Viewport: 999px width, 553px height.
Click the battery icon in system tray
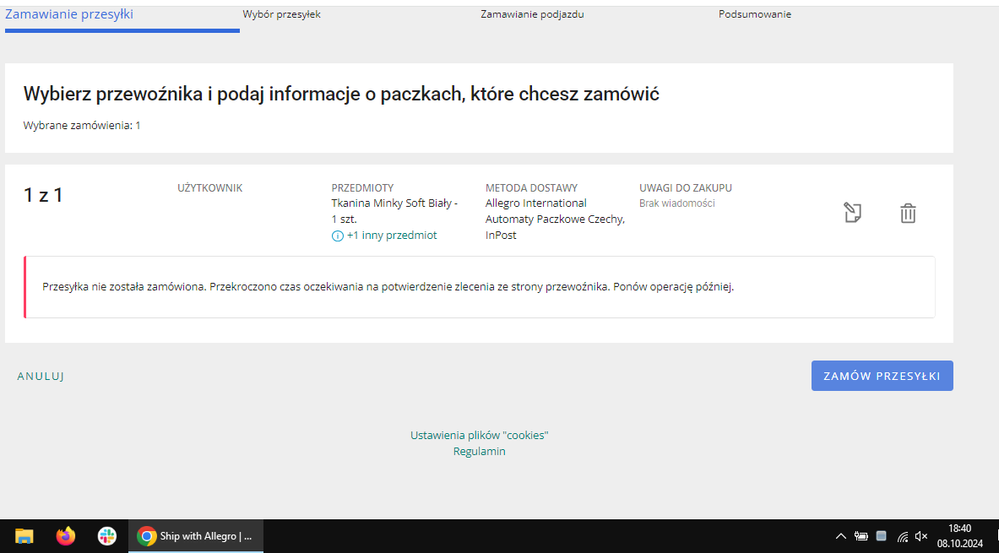tap(861, 536)
